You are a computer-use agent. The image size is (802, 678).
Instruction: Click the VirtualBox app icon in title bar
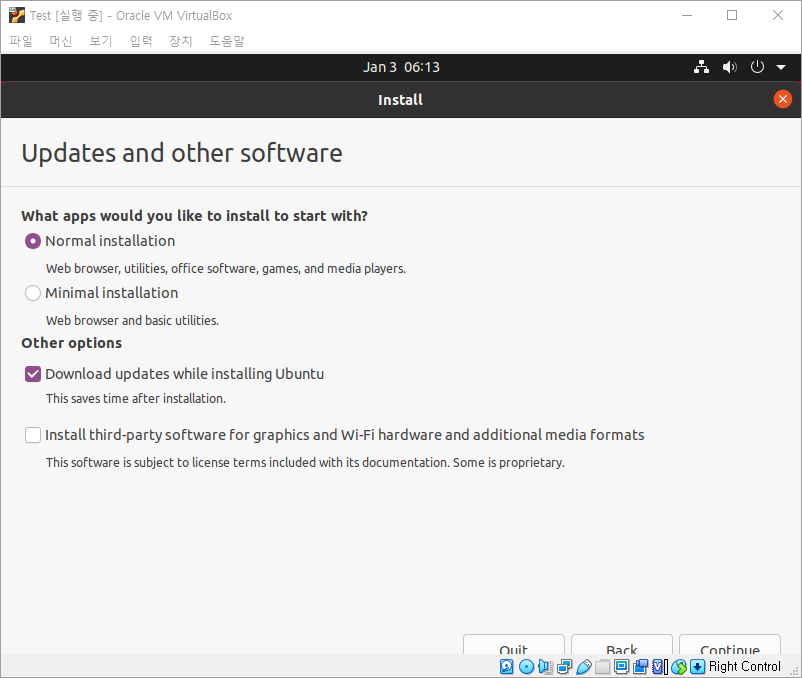pyautogui.click(x=16, y=15)
